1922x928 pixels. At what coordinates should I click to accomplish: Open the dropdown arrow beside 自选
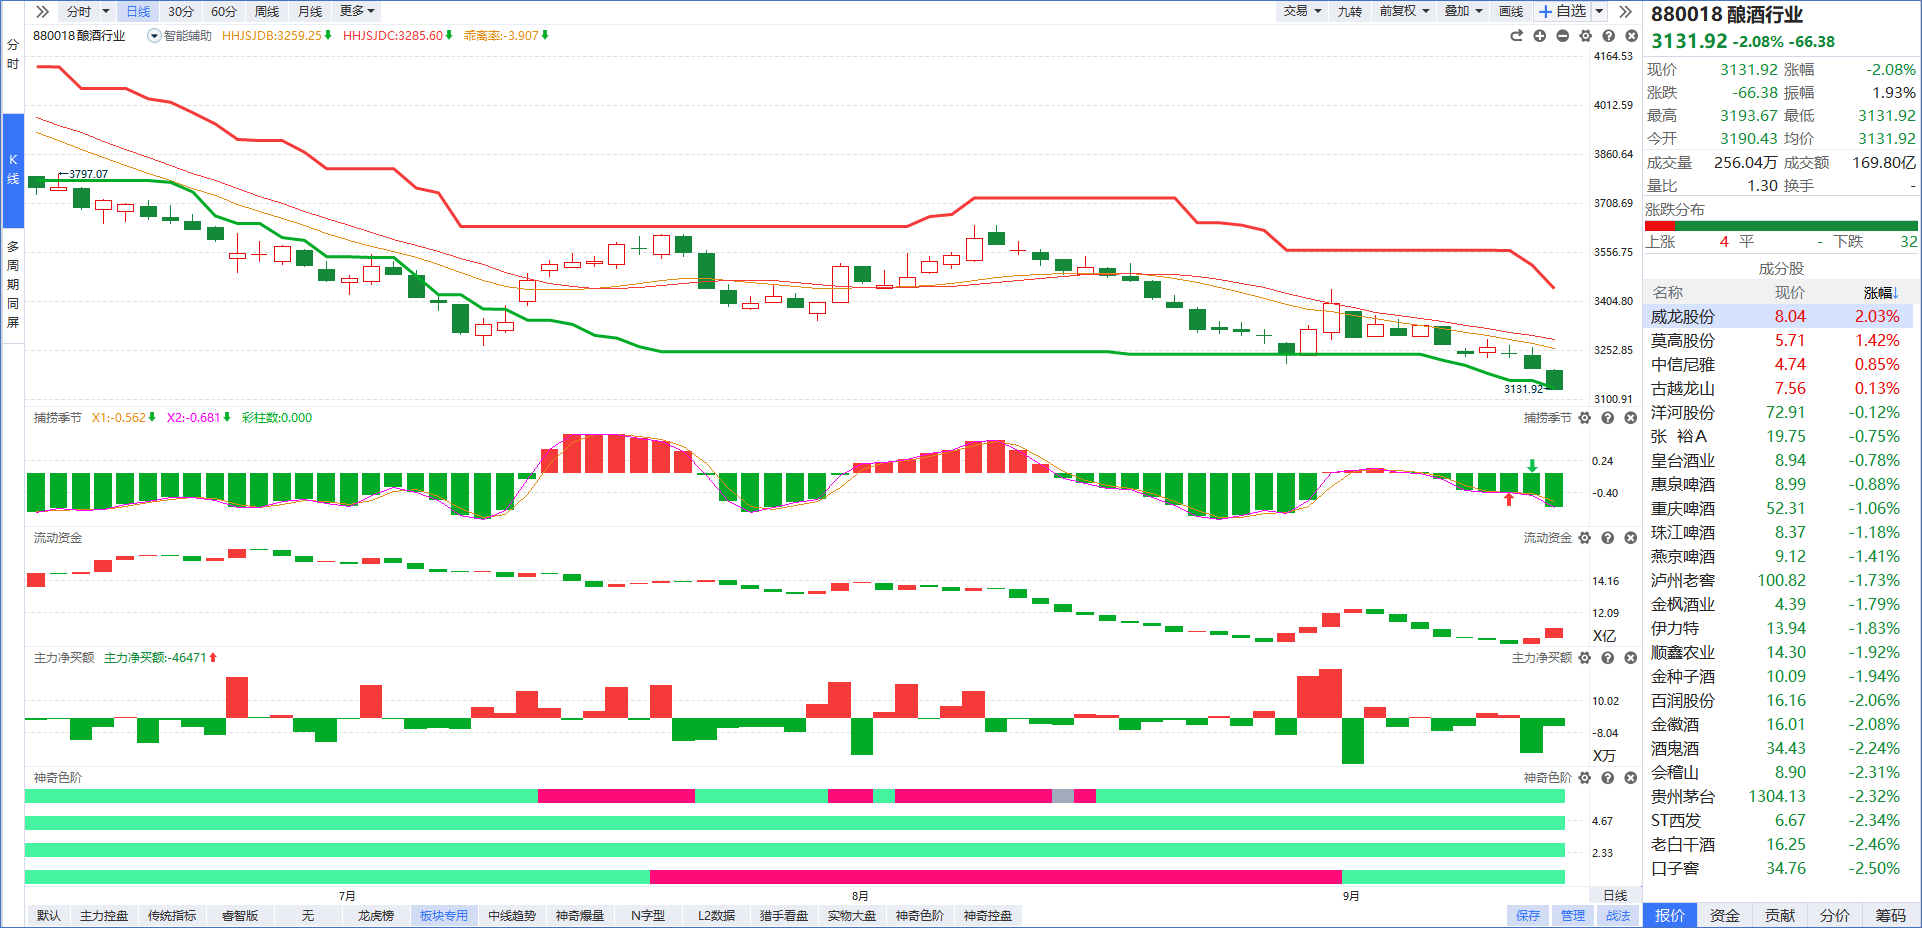tap(1599, 11)
